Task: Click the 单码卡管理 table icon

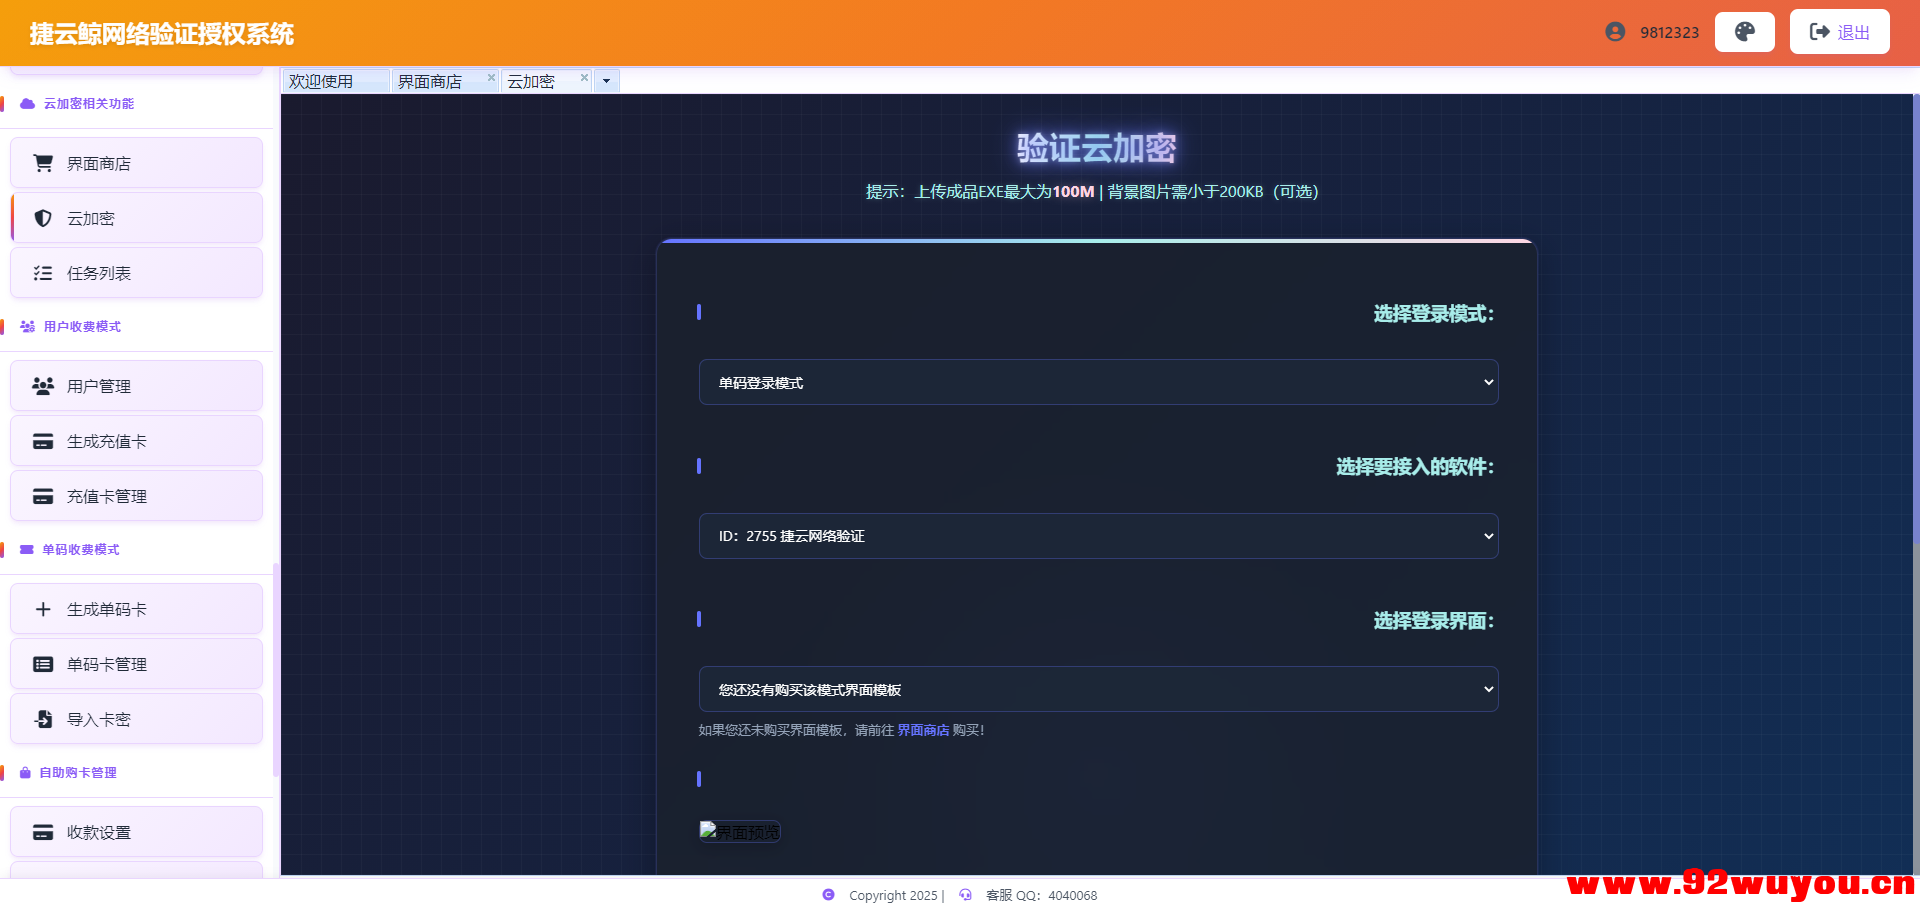Action: point(42,663)
